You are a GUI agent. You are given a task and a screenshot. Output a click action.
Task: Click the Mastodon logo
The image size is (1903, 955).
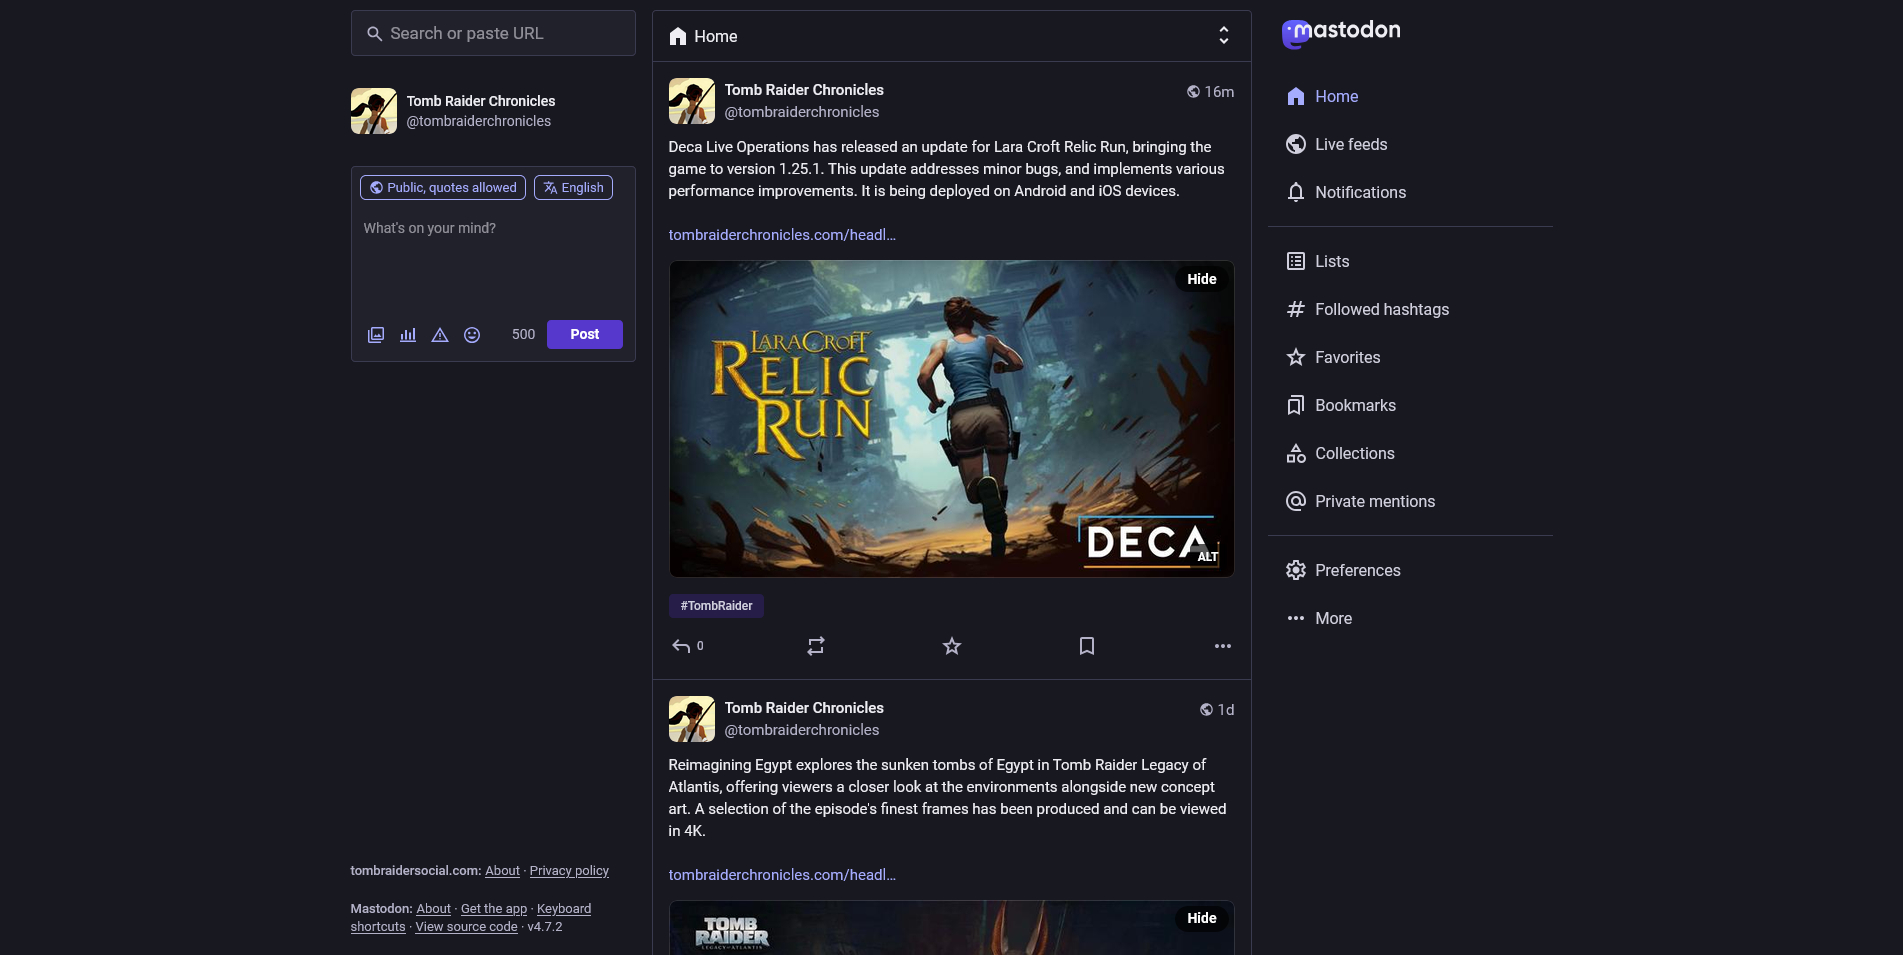(x=1341, y=32)
